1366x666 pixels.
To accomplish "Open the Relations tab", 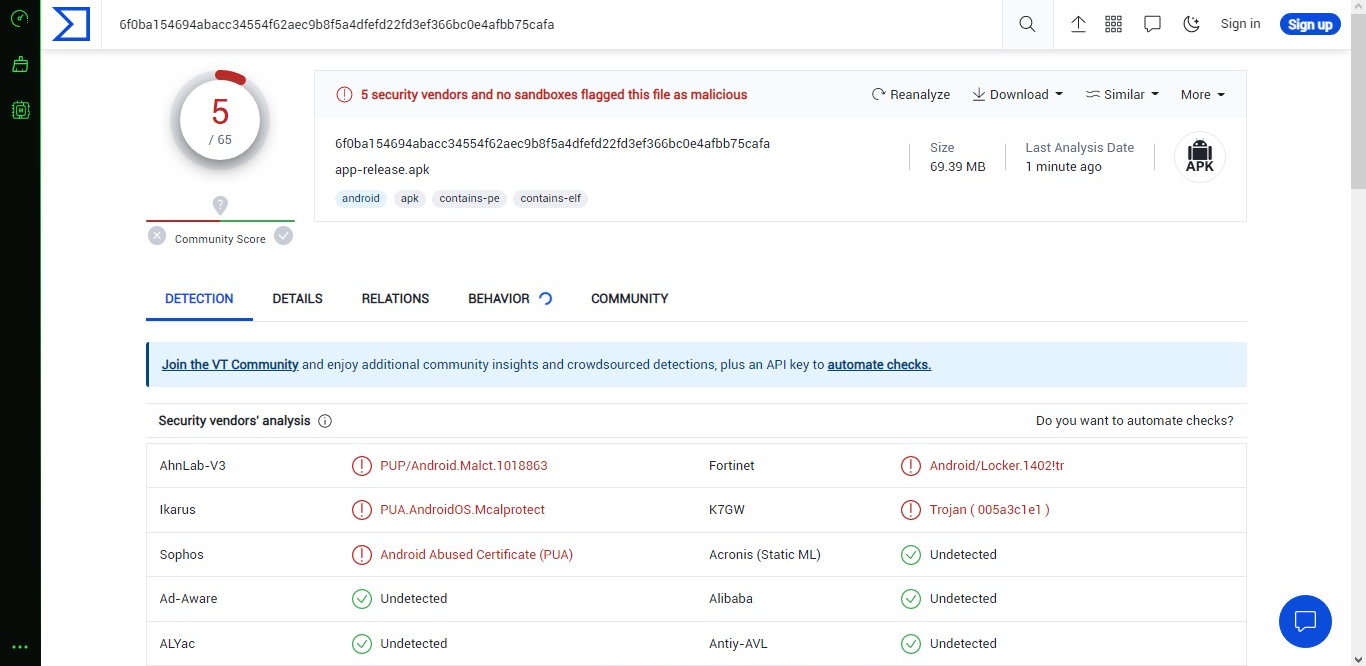I will pos(395,298).
